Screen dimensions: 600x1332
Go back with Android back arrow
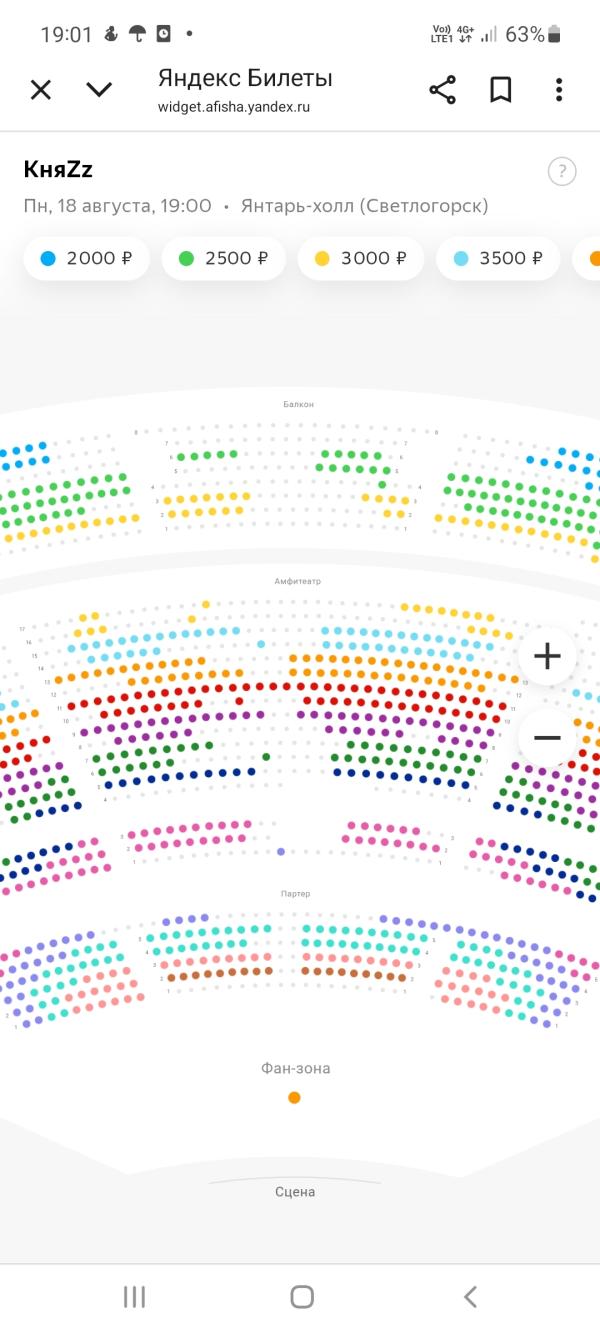pyautogui.click(x=470, y=1297)
